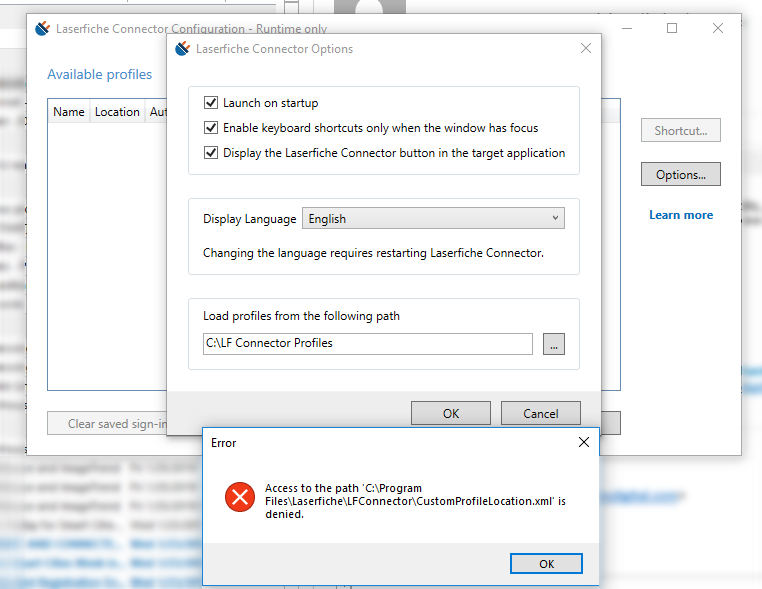The width and height of the screenshot is (762, 589).
Task: Click the Display Language label
Action: [249, 219]
